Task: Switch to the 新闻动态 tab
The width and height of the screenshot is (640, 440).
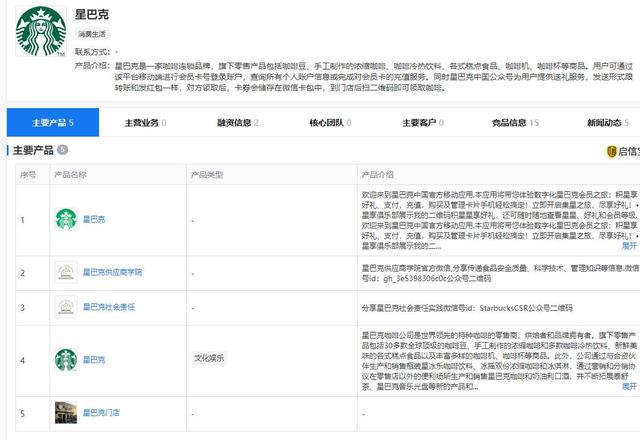Action: tap(607, 122)
